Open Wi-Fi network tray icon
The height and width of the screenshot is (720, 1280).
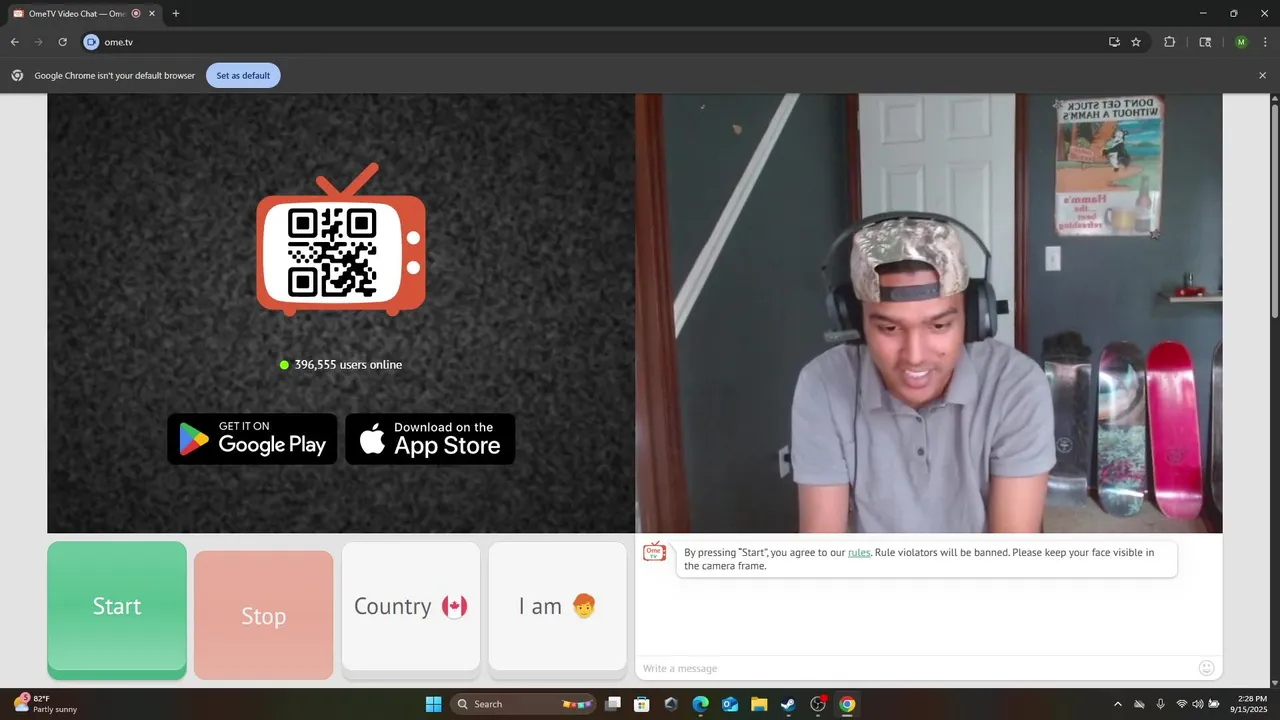tap(1182, 704)
